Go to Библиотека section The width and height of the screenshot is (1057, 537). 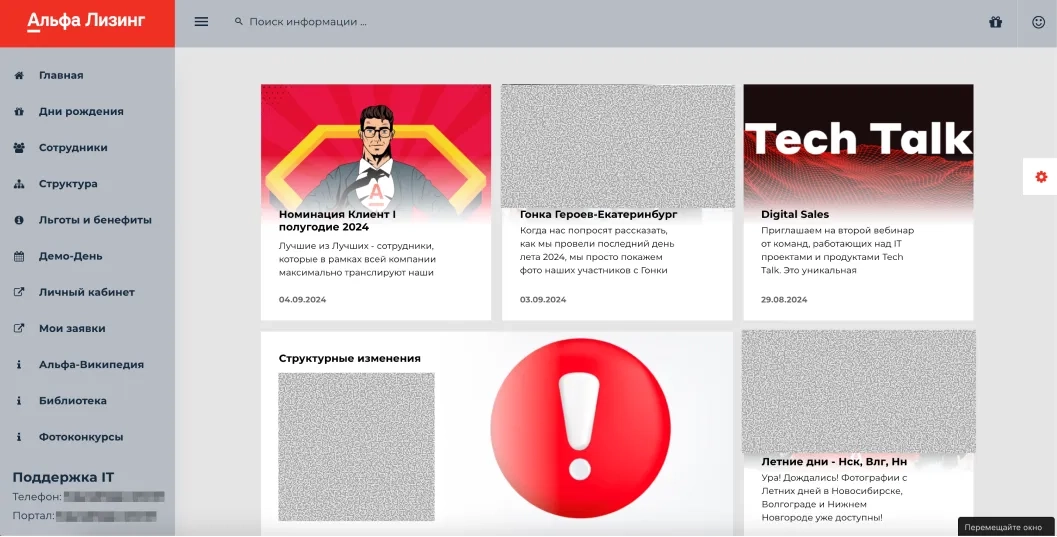tap(73, 401)
